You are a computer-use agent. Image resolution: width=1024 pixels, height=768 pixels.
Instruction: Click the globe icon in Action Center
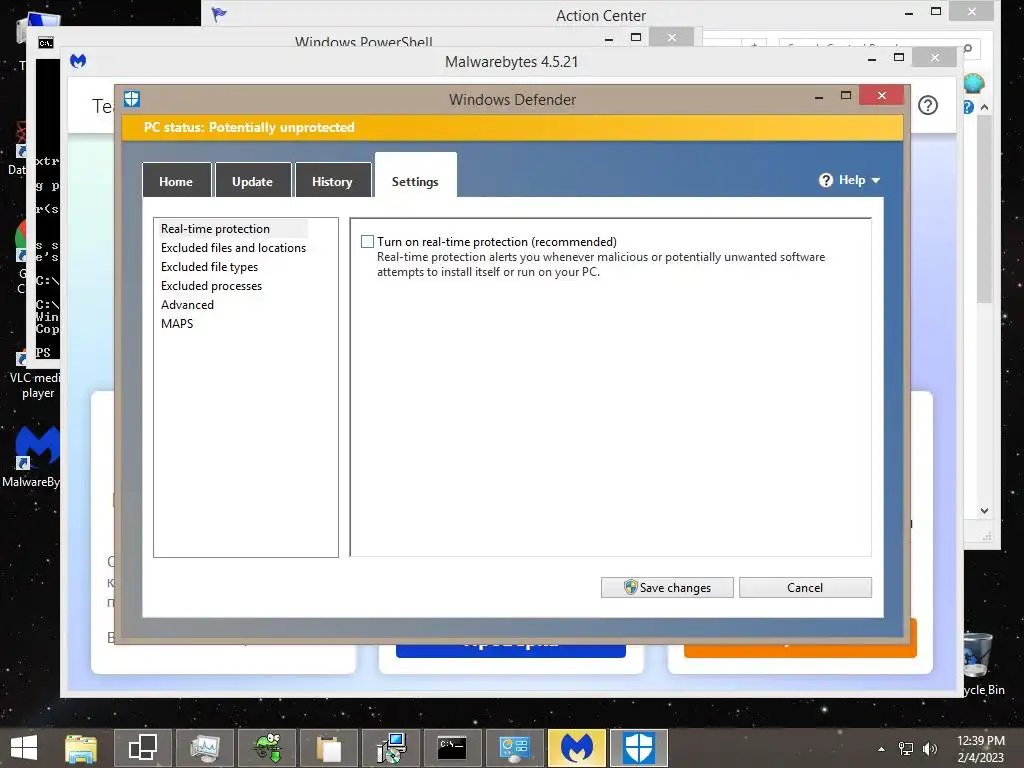tap(973, 83)
